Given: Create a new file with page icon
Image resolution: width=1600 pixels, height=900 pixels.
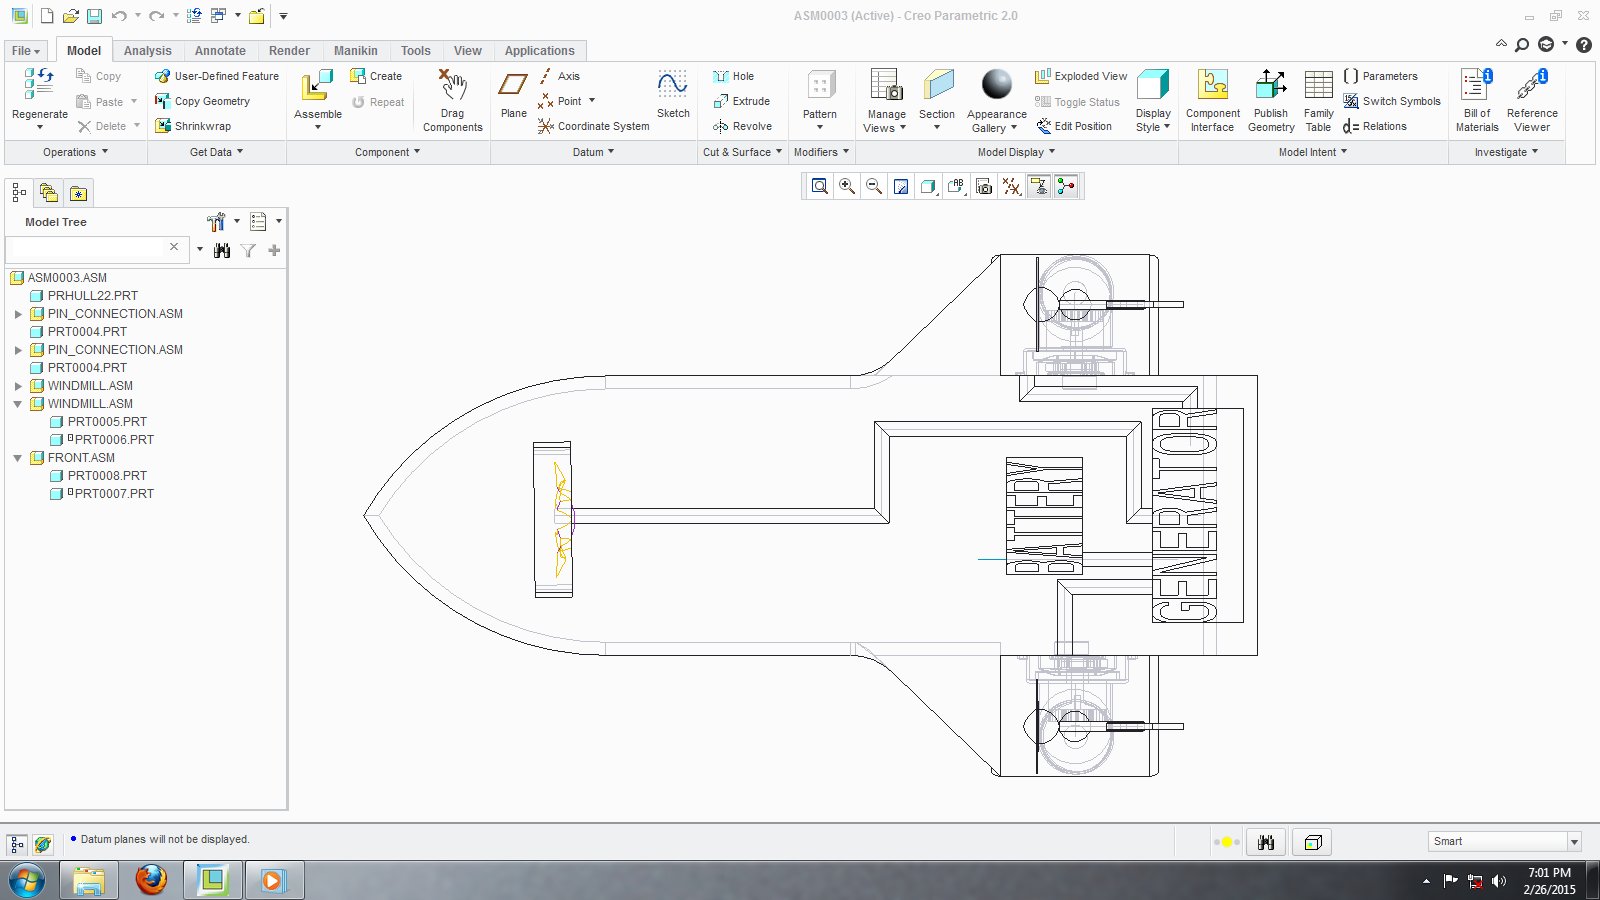Looking at the screenshot, I should coord(47,16).
